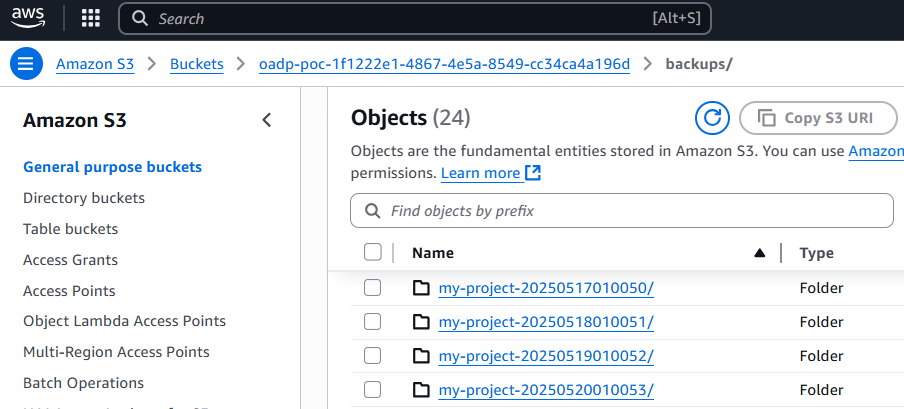This screenshot has width=904, height=409.
Task: Go to Amazon S3 breadcrumb link
Action: tap(95, 64)
